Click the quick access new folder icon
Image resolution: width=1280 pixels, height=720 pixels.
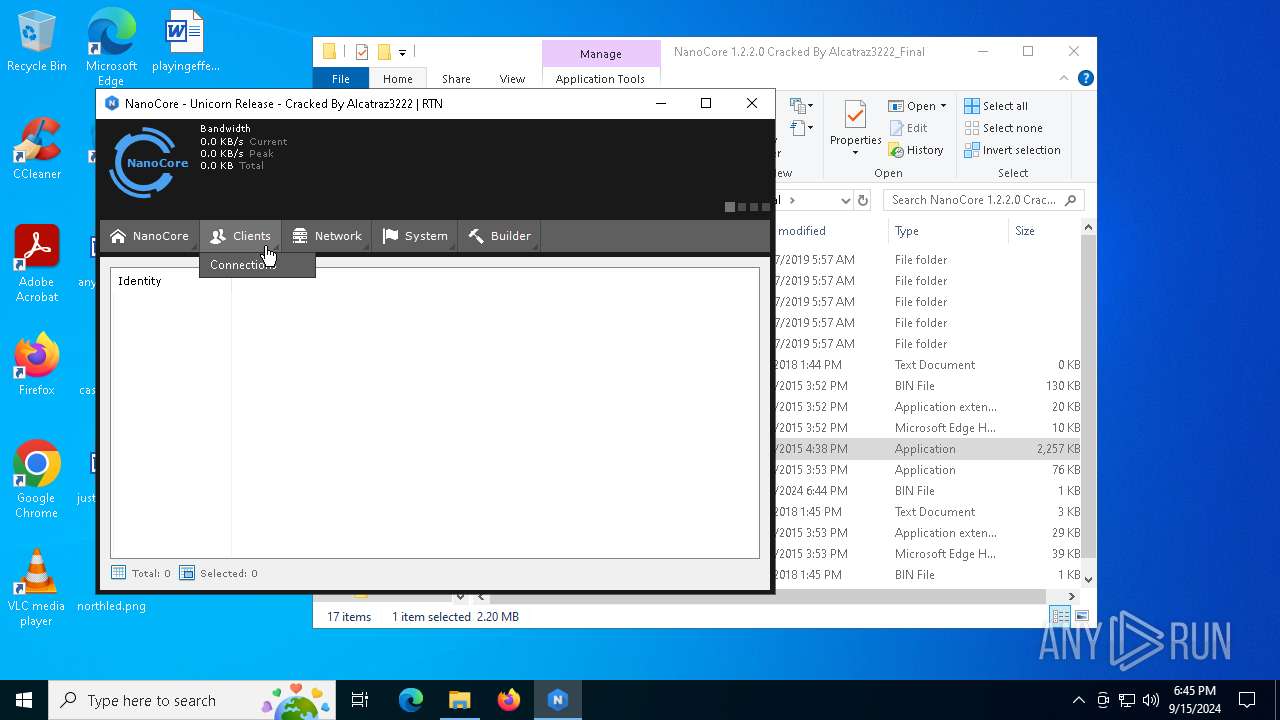[x=384, y=52]
